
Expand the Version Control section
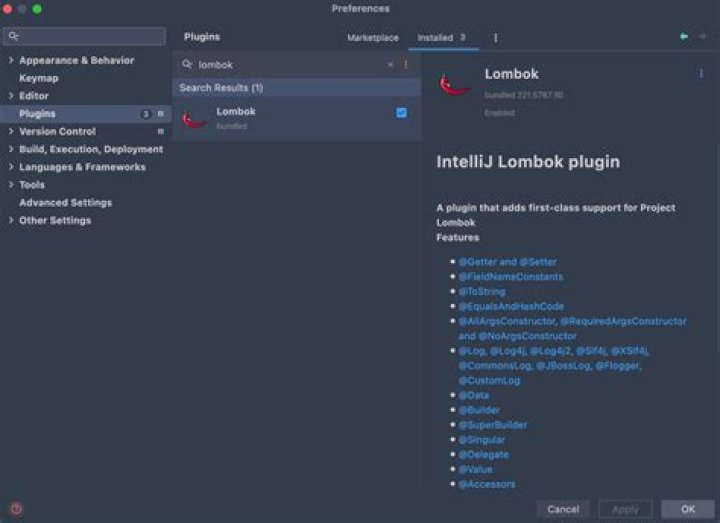point(11,131)
